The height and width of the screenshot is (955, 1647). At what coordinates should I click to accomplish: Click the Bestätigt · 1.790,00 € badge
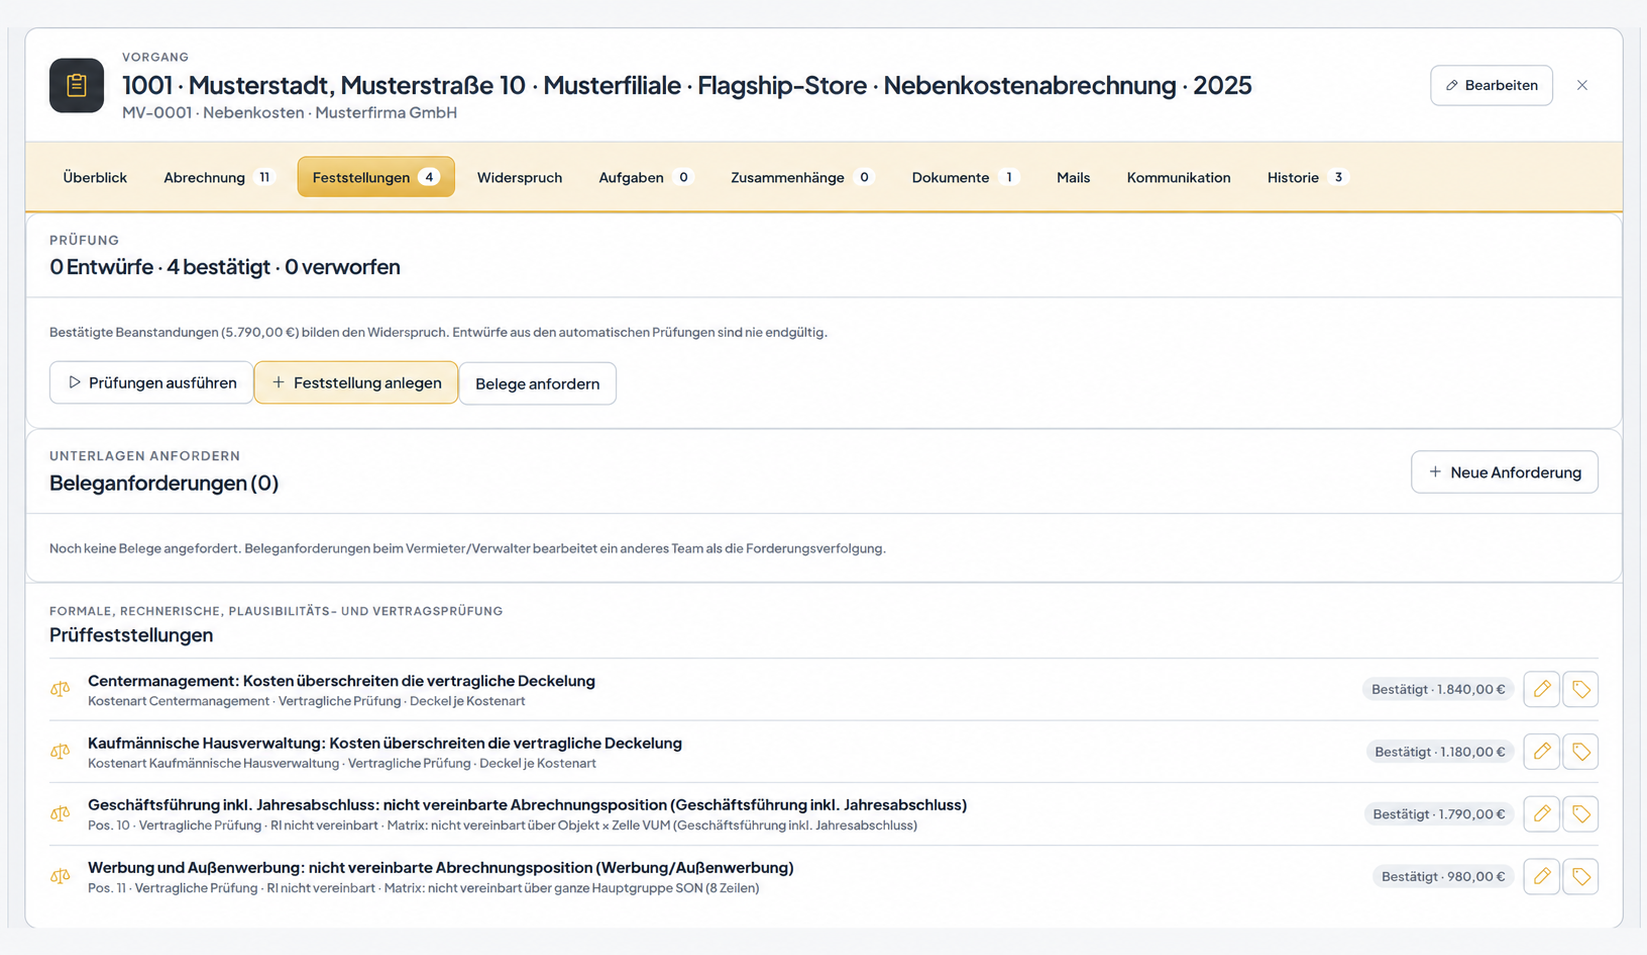[1439, 814]
